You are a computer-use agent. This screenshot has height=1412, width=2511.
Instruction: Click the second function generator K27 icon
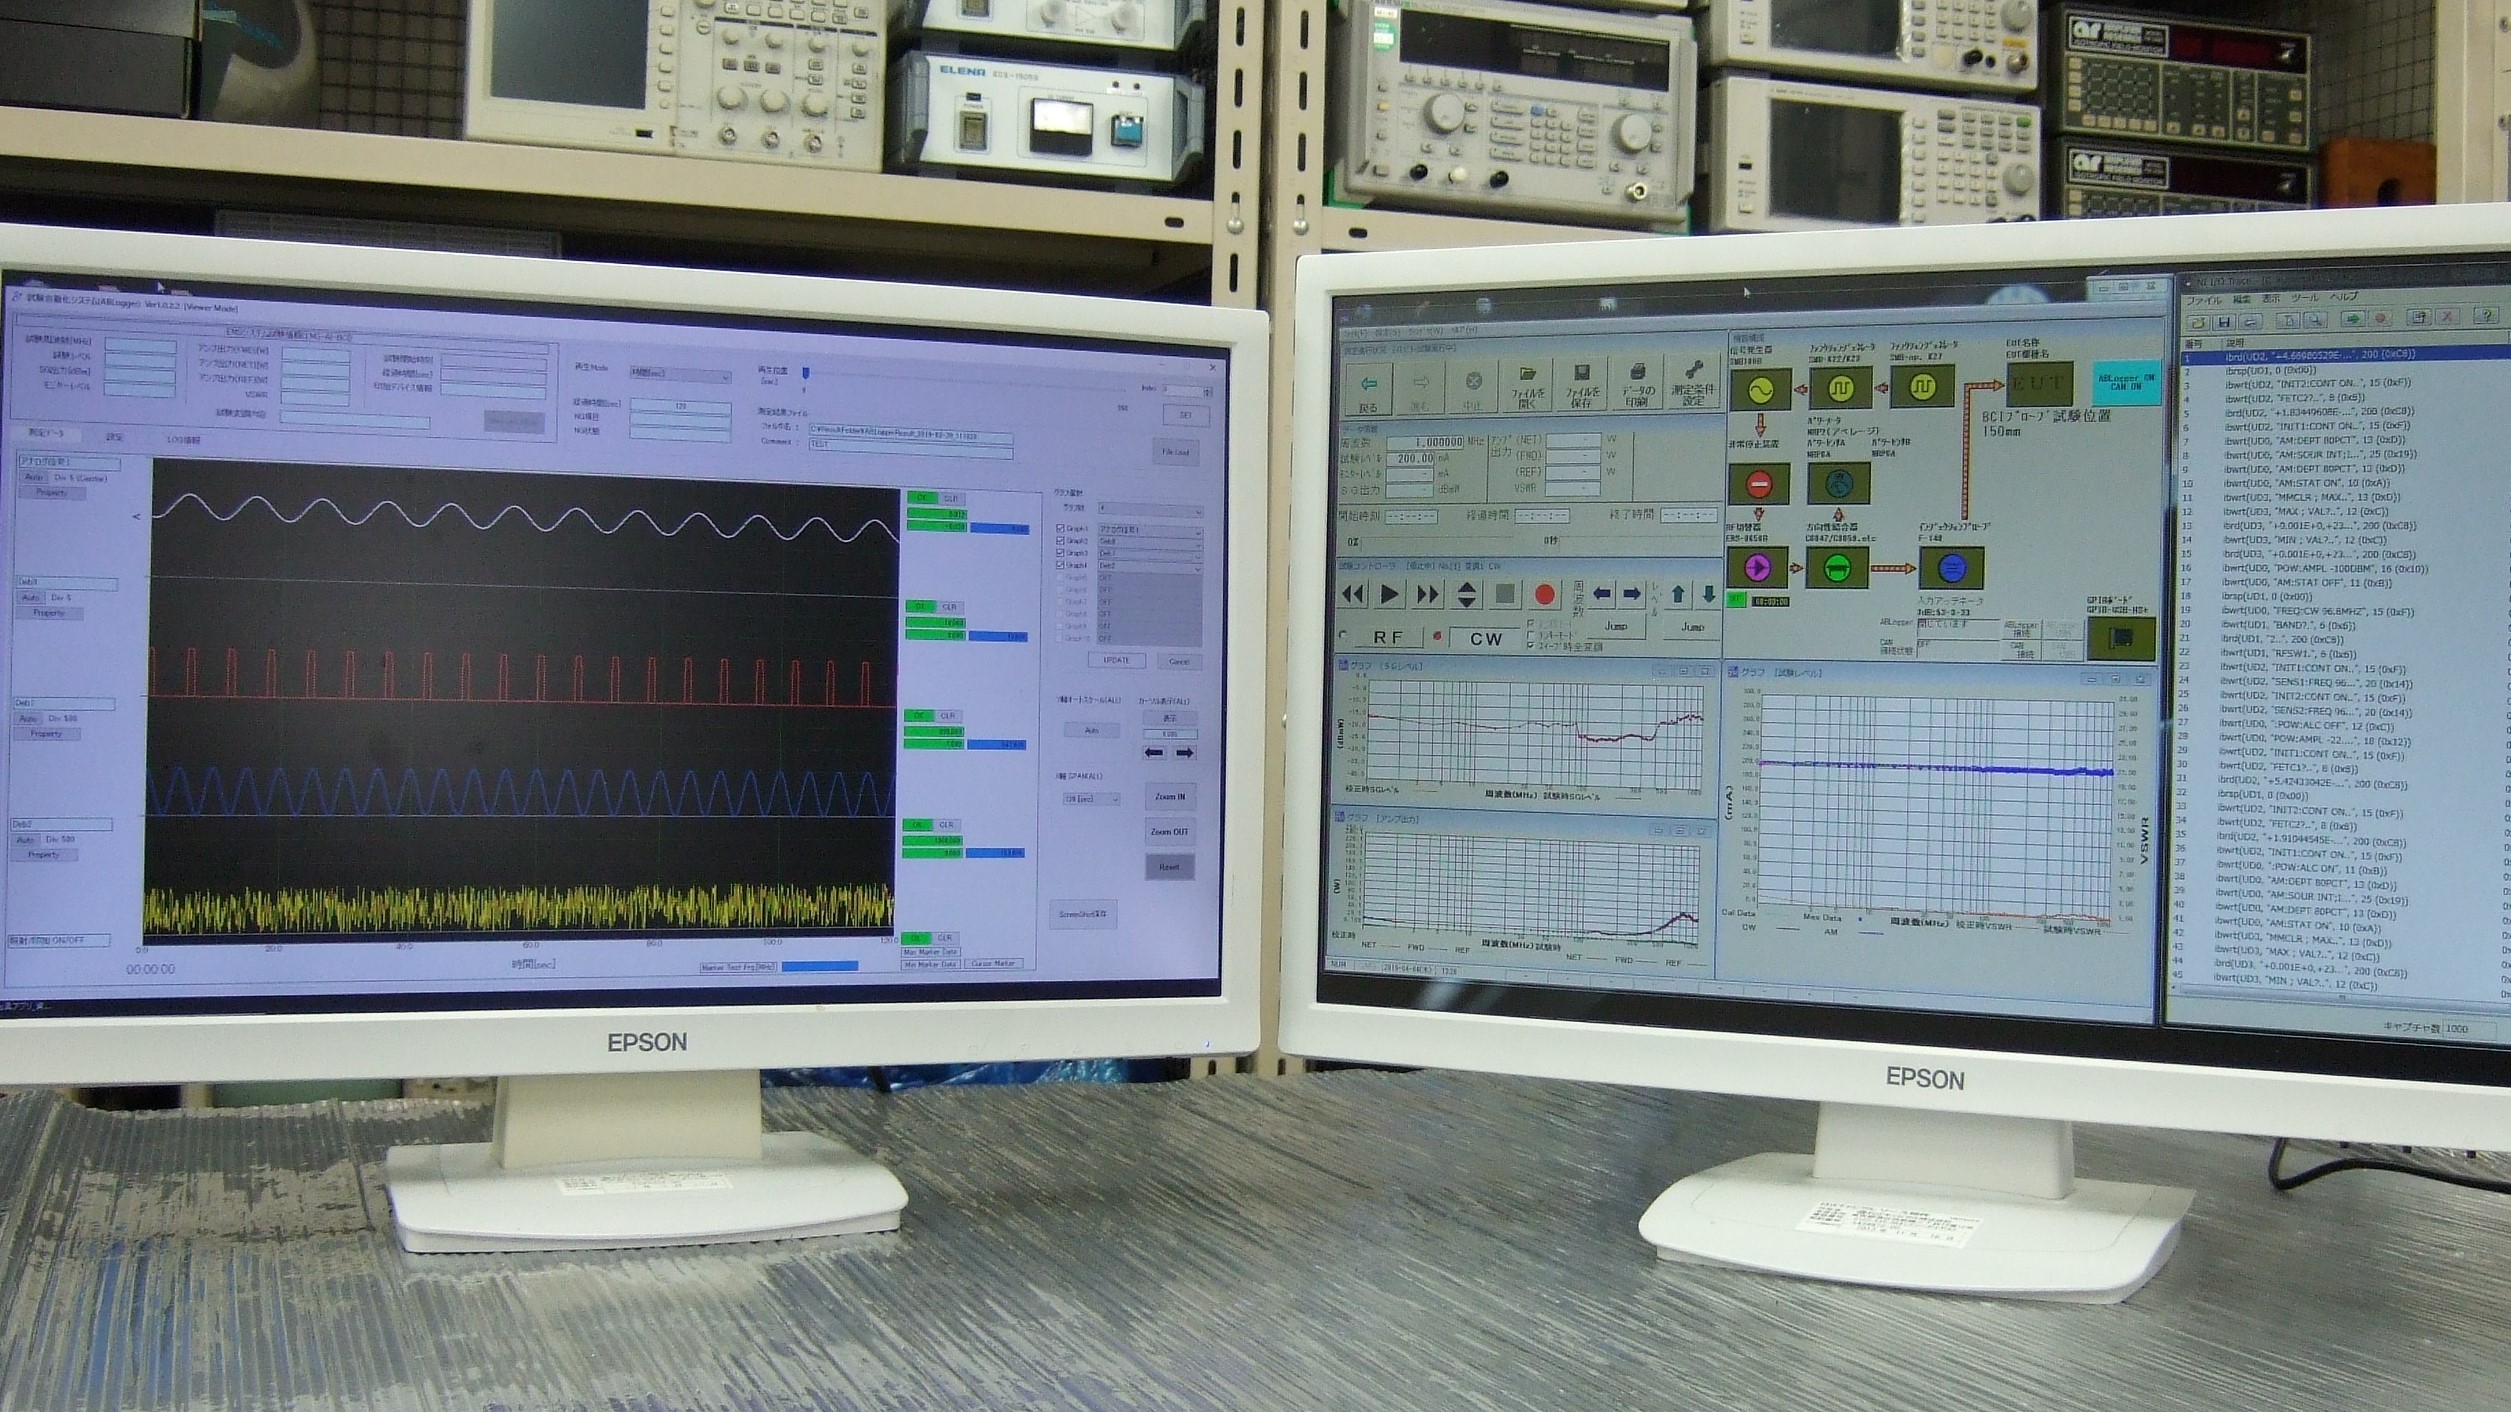(1923, 386)
